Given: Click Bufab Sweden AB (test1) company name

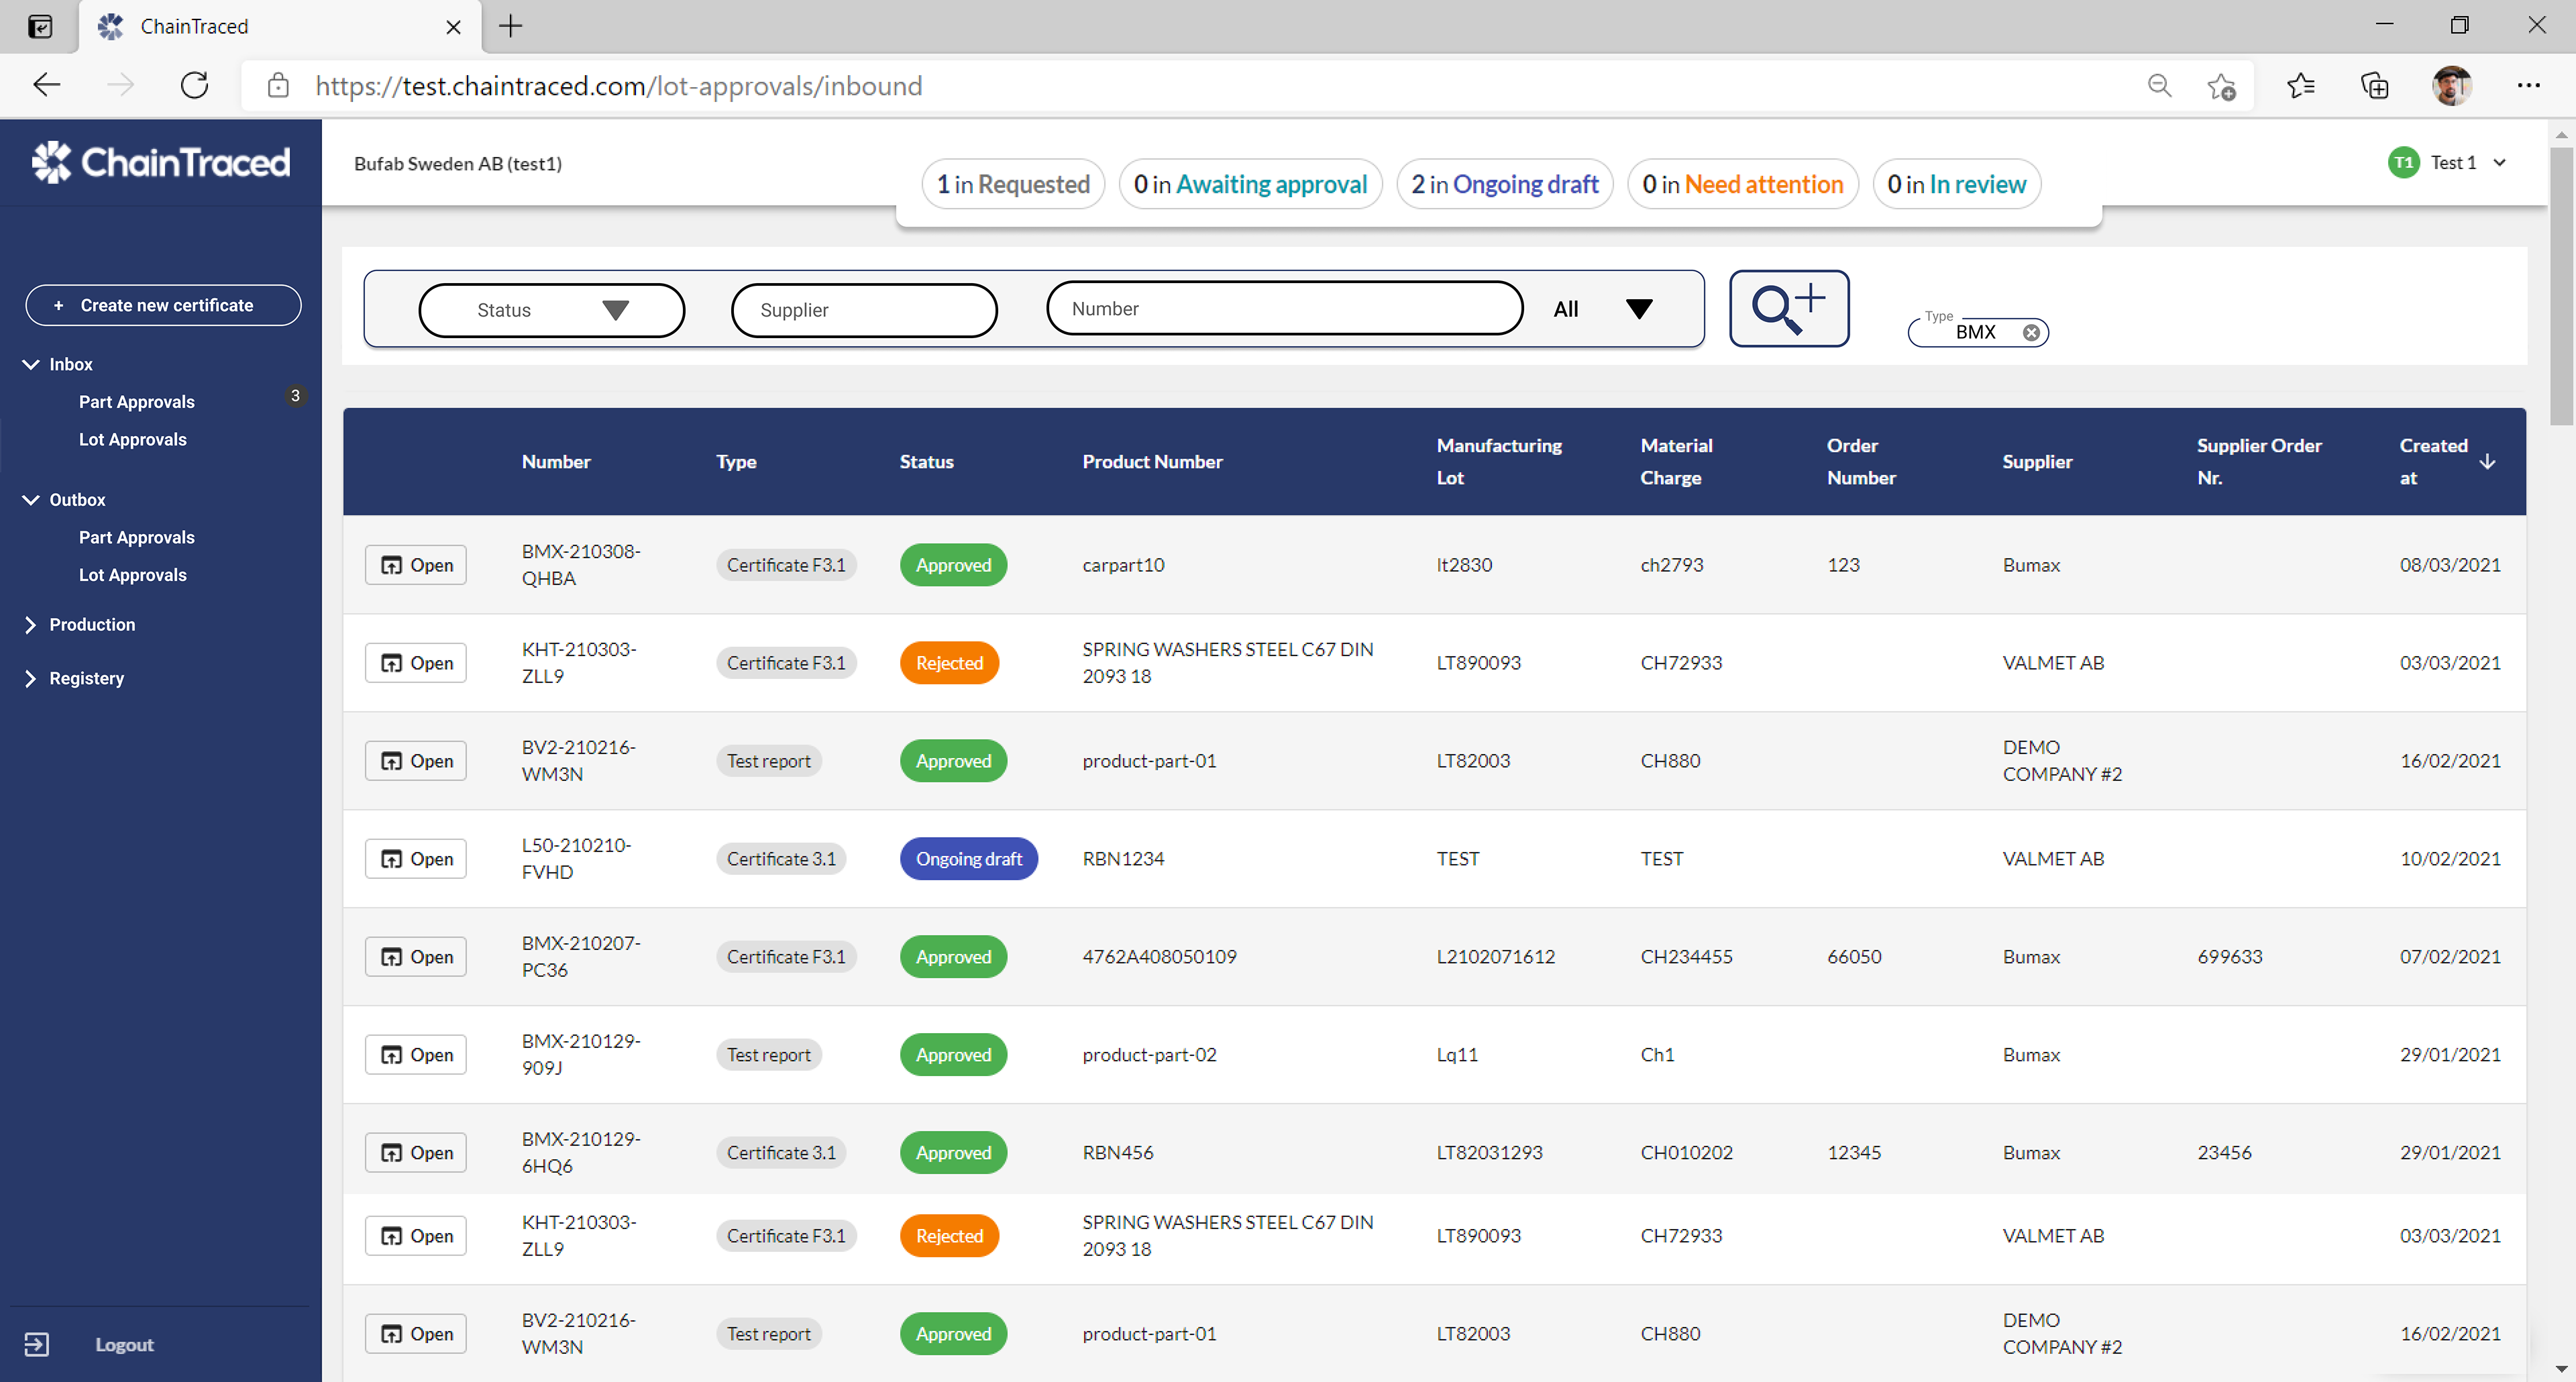Looking at the screenshot, I should [457, 163].
